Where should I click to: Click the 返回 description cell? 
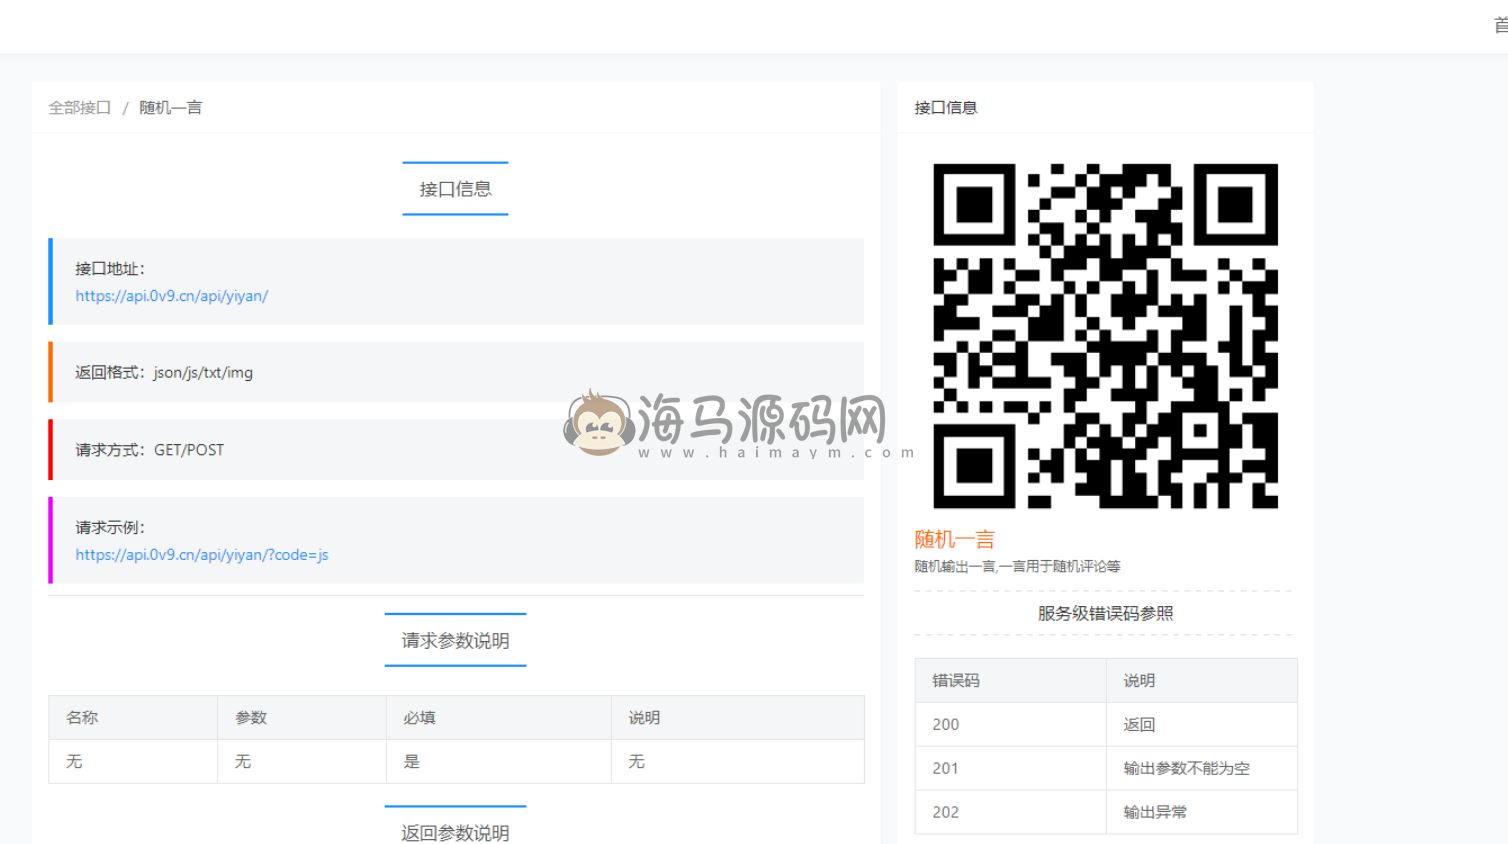coord(1202,725)
